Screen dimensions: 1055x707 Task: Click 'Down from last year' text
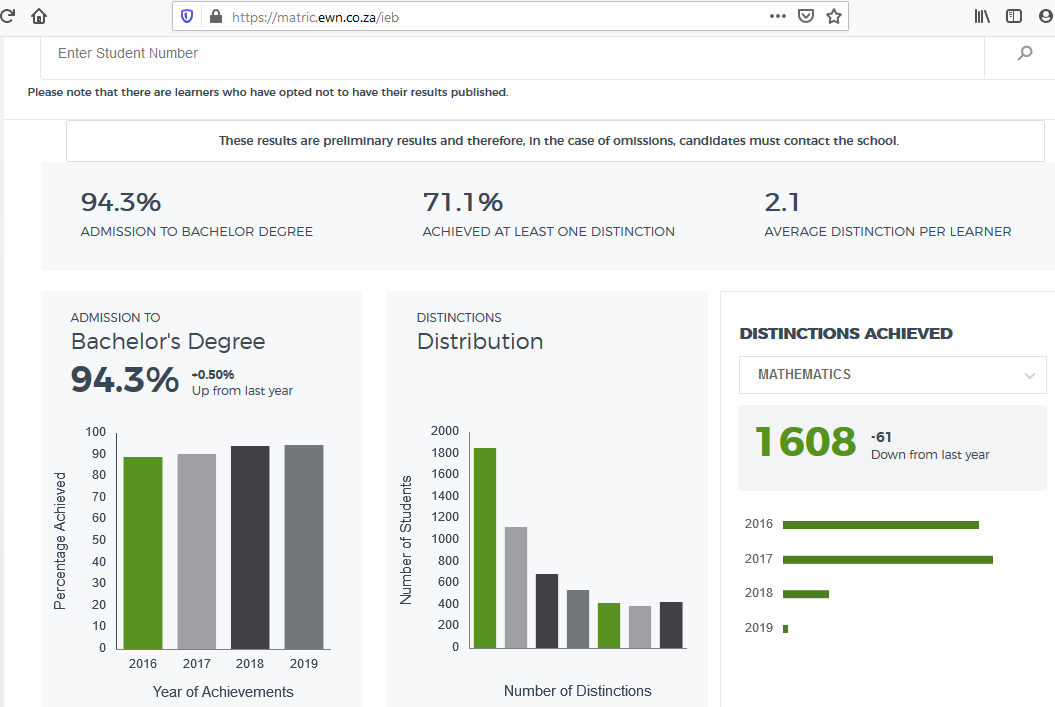pyautogui.click(x=930, y=455)
